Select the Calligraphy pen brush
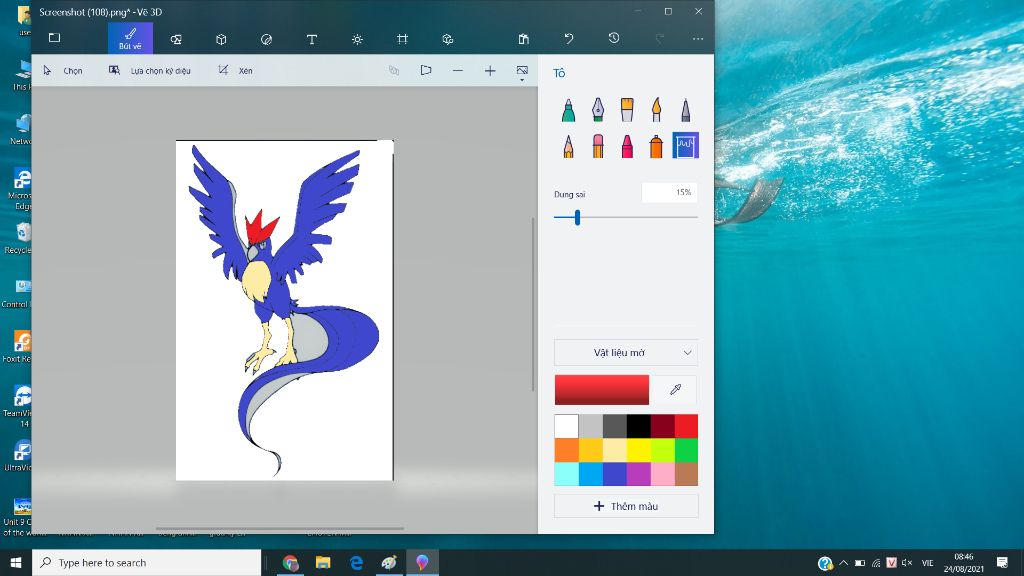This screenshot has width=1024, height=576. pos(598,110)
